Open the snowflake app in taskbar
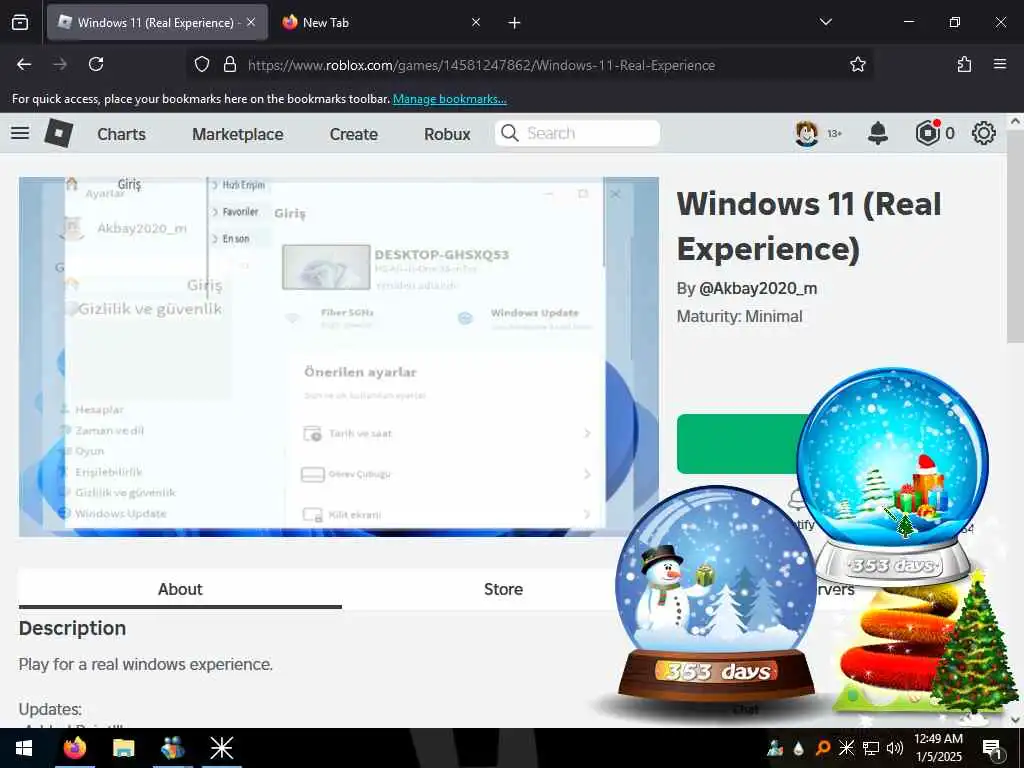 (x=221, y=748)
